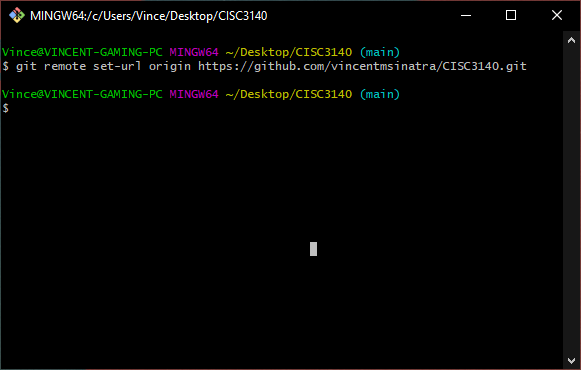The height and width of the screenshot is (370, 581).
Task: Close the MINGW64 terminal window
Action: coord(557,16)
